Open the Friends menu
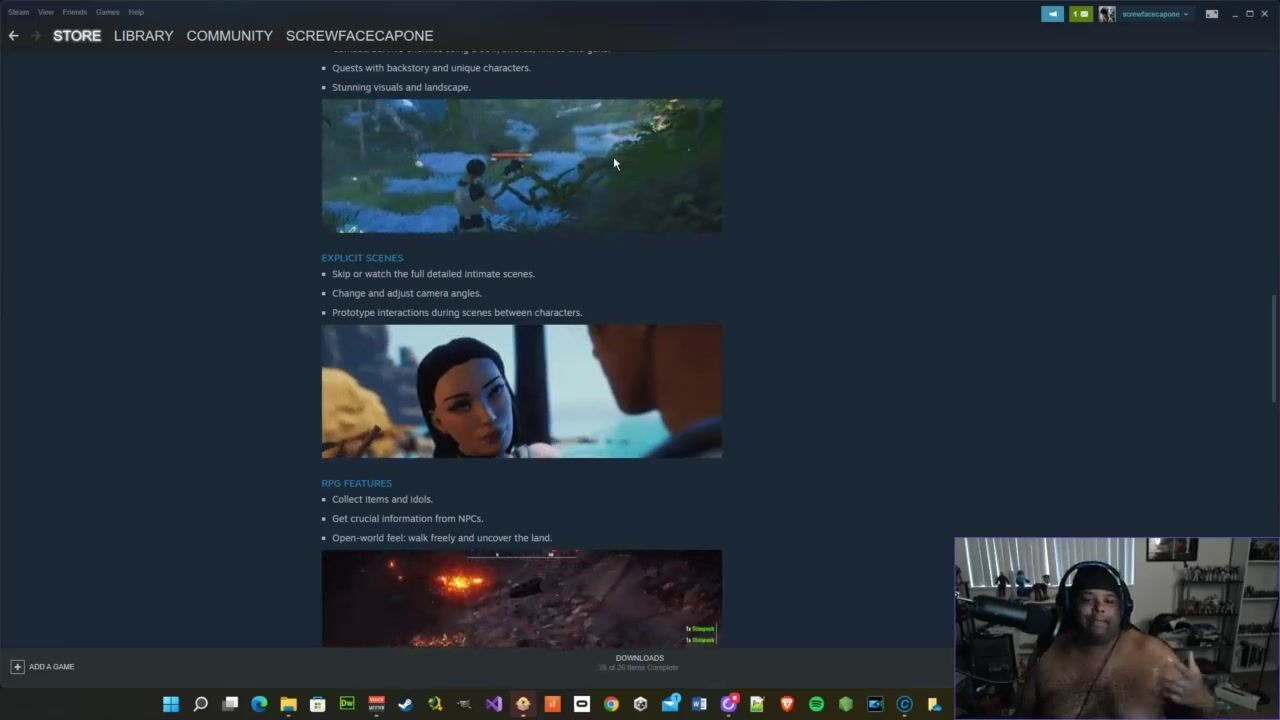 point(74,12)
